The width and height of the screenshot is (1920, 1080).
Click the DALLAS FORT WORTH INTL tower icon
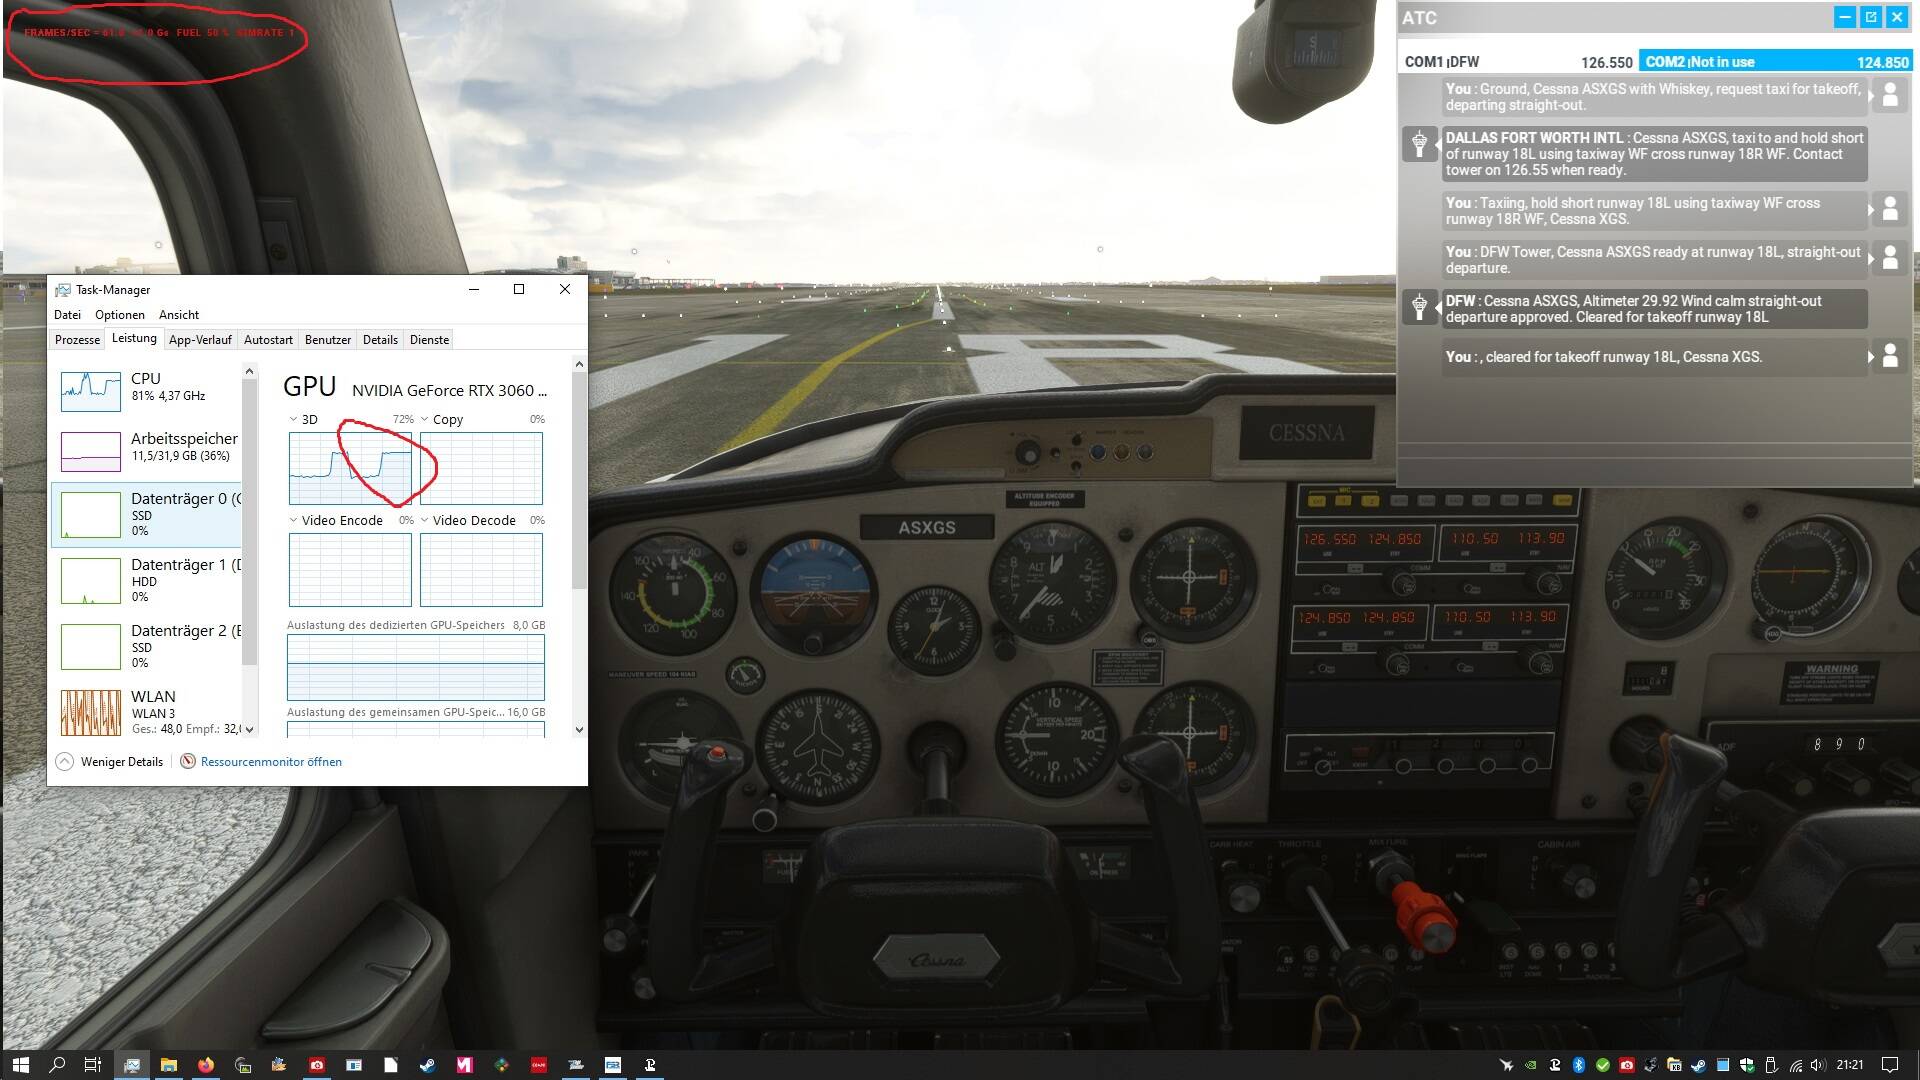click(1419, 145)
